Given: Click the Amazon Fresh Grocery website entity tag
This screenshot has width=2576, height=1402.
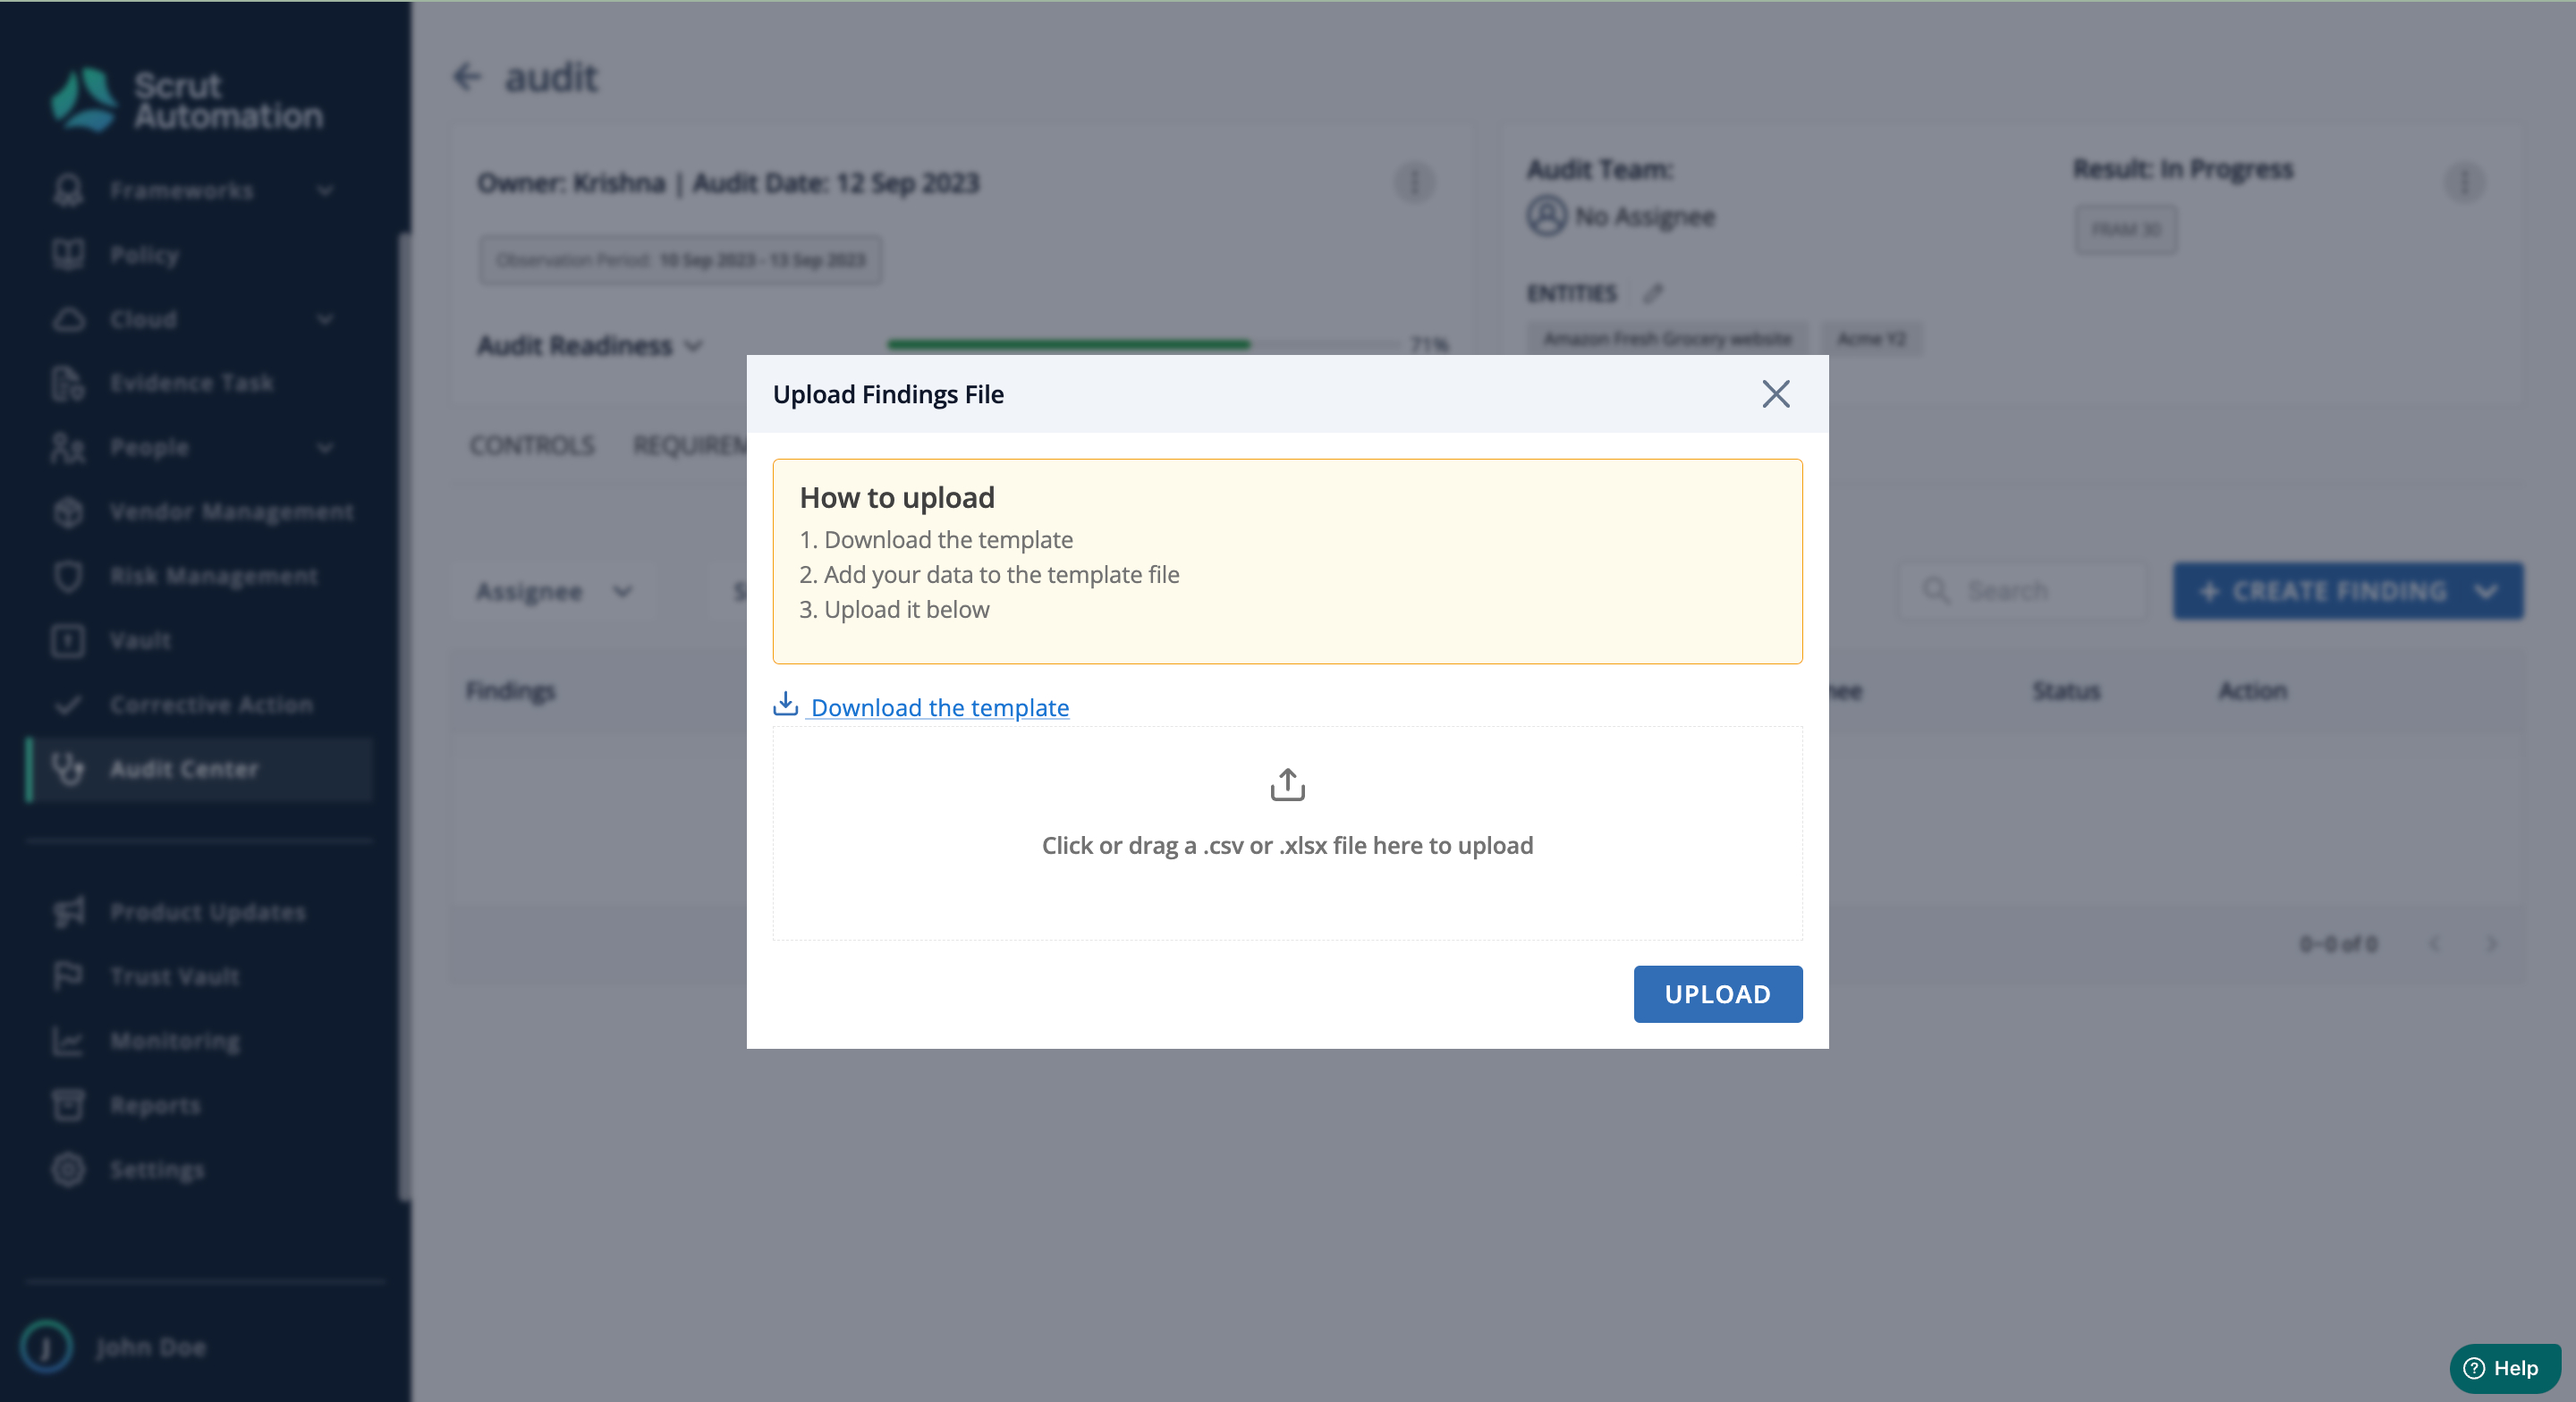Looking at the screenshot, I should pyautogui.click(x=1667, y=339).
